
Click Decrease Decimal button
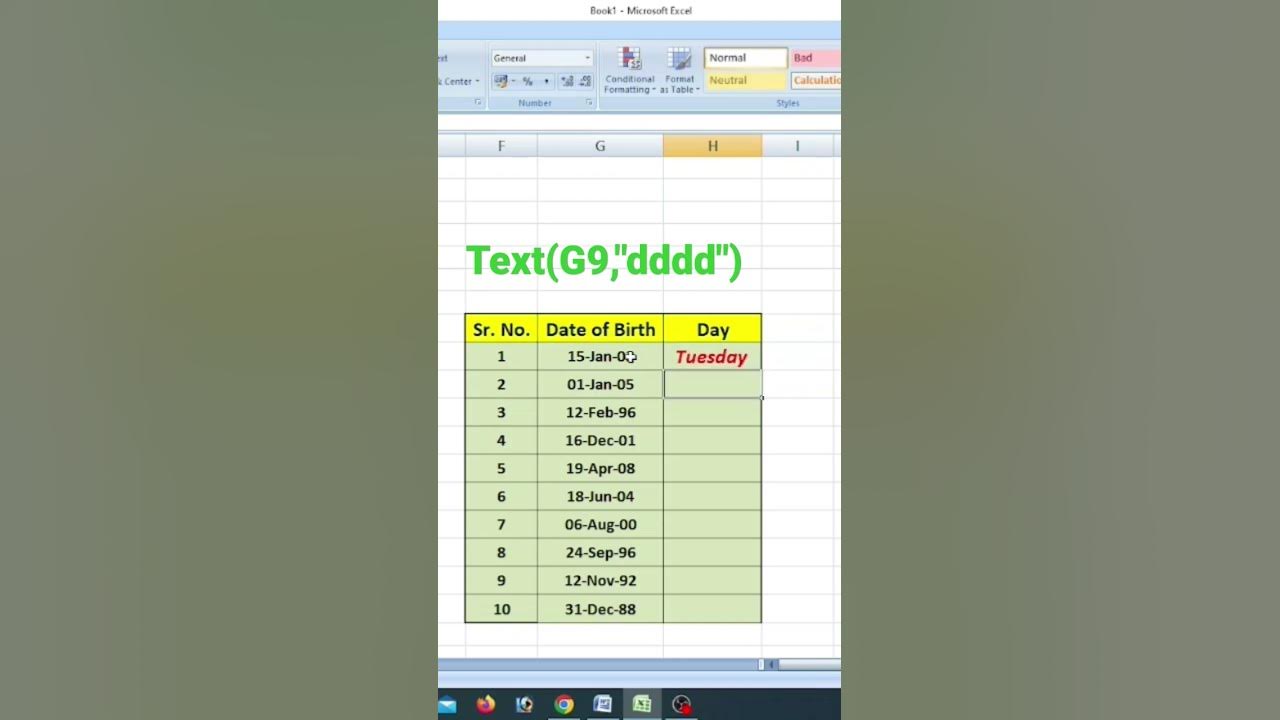[x=585, y=81]
